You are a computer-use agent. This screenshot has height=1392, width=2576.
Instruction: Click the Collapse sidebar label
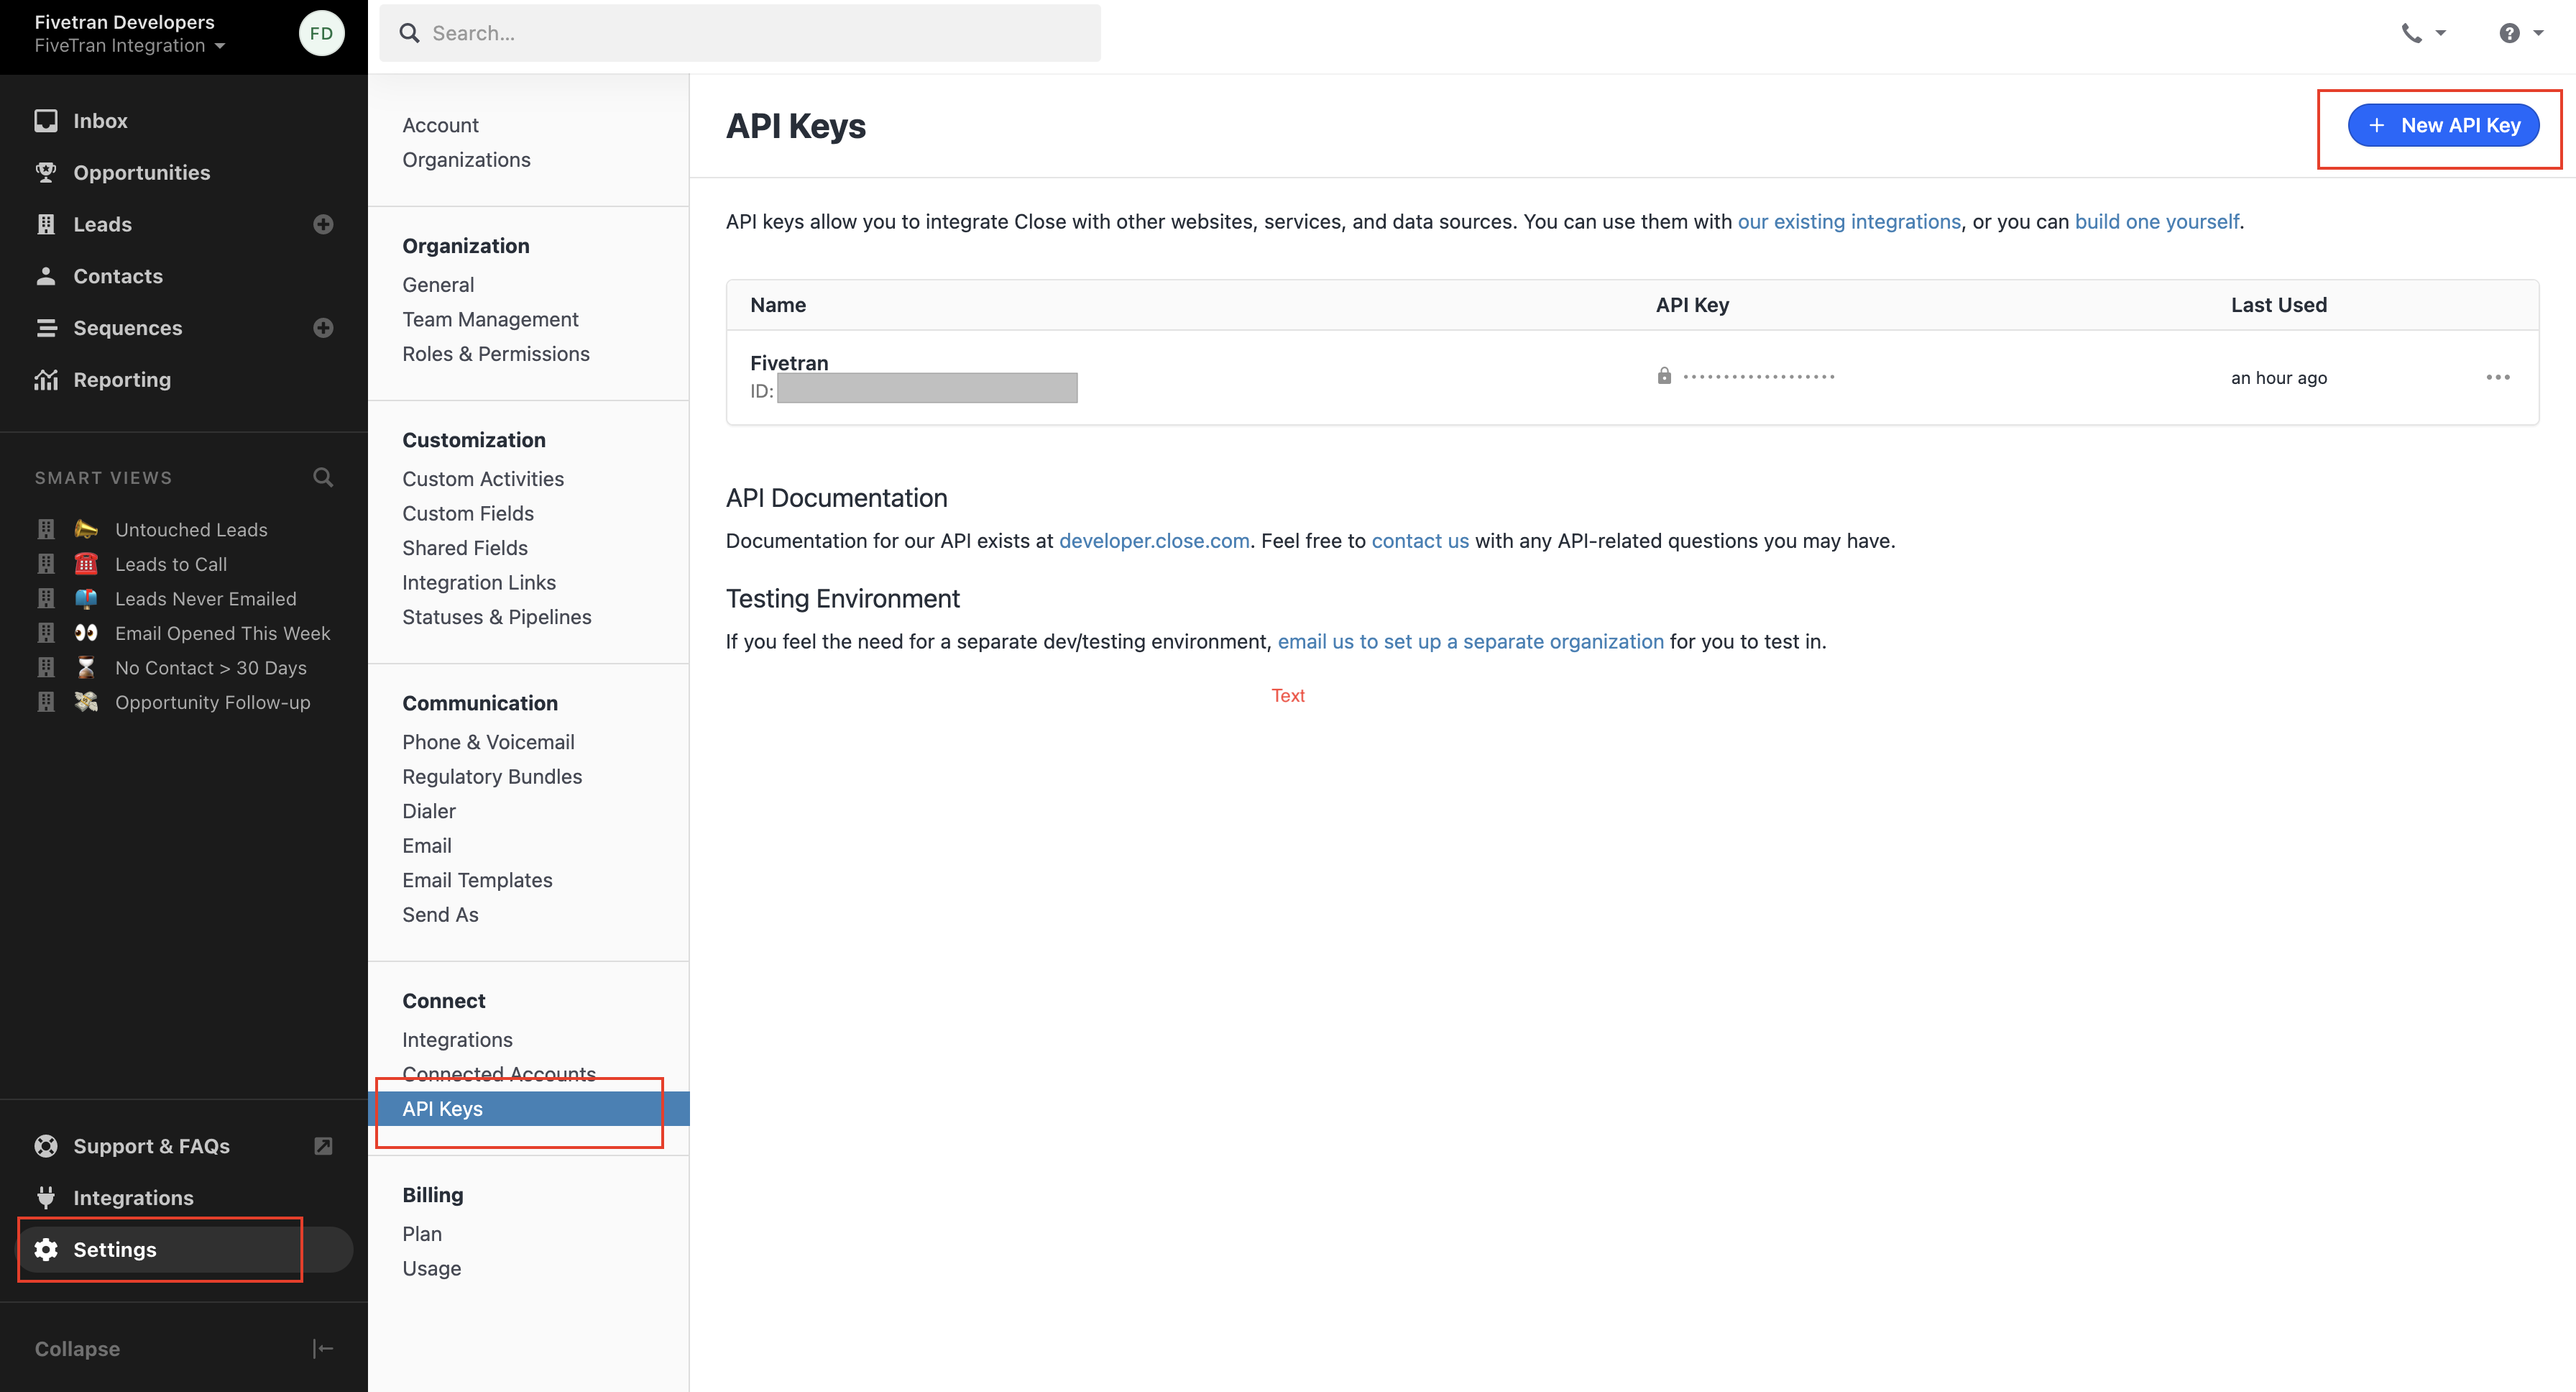click(x=77, y=1349)
